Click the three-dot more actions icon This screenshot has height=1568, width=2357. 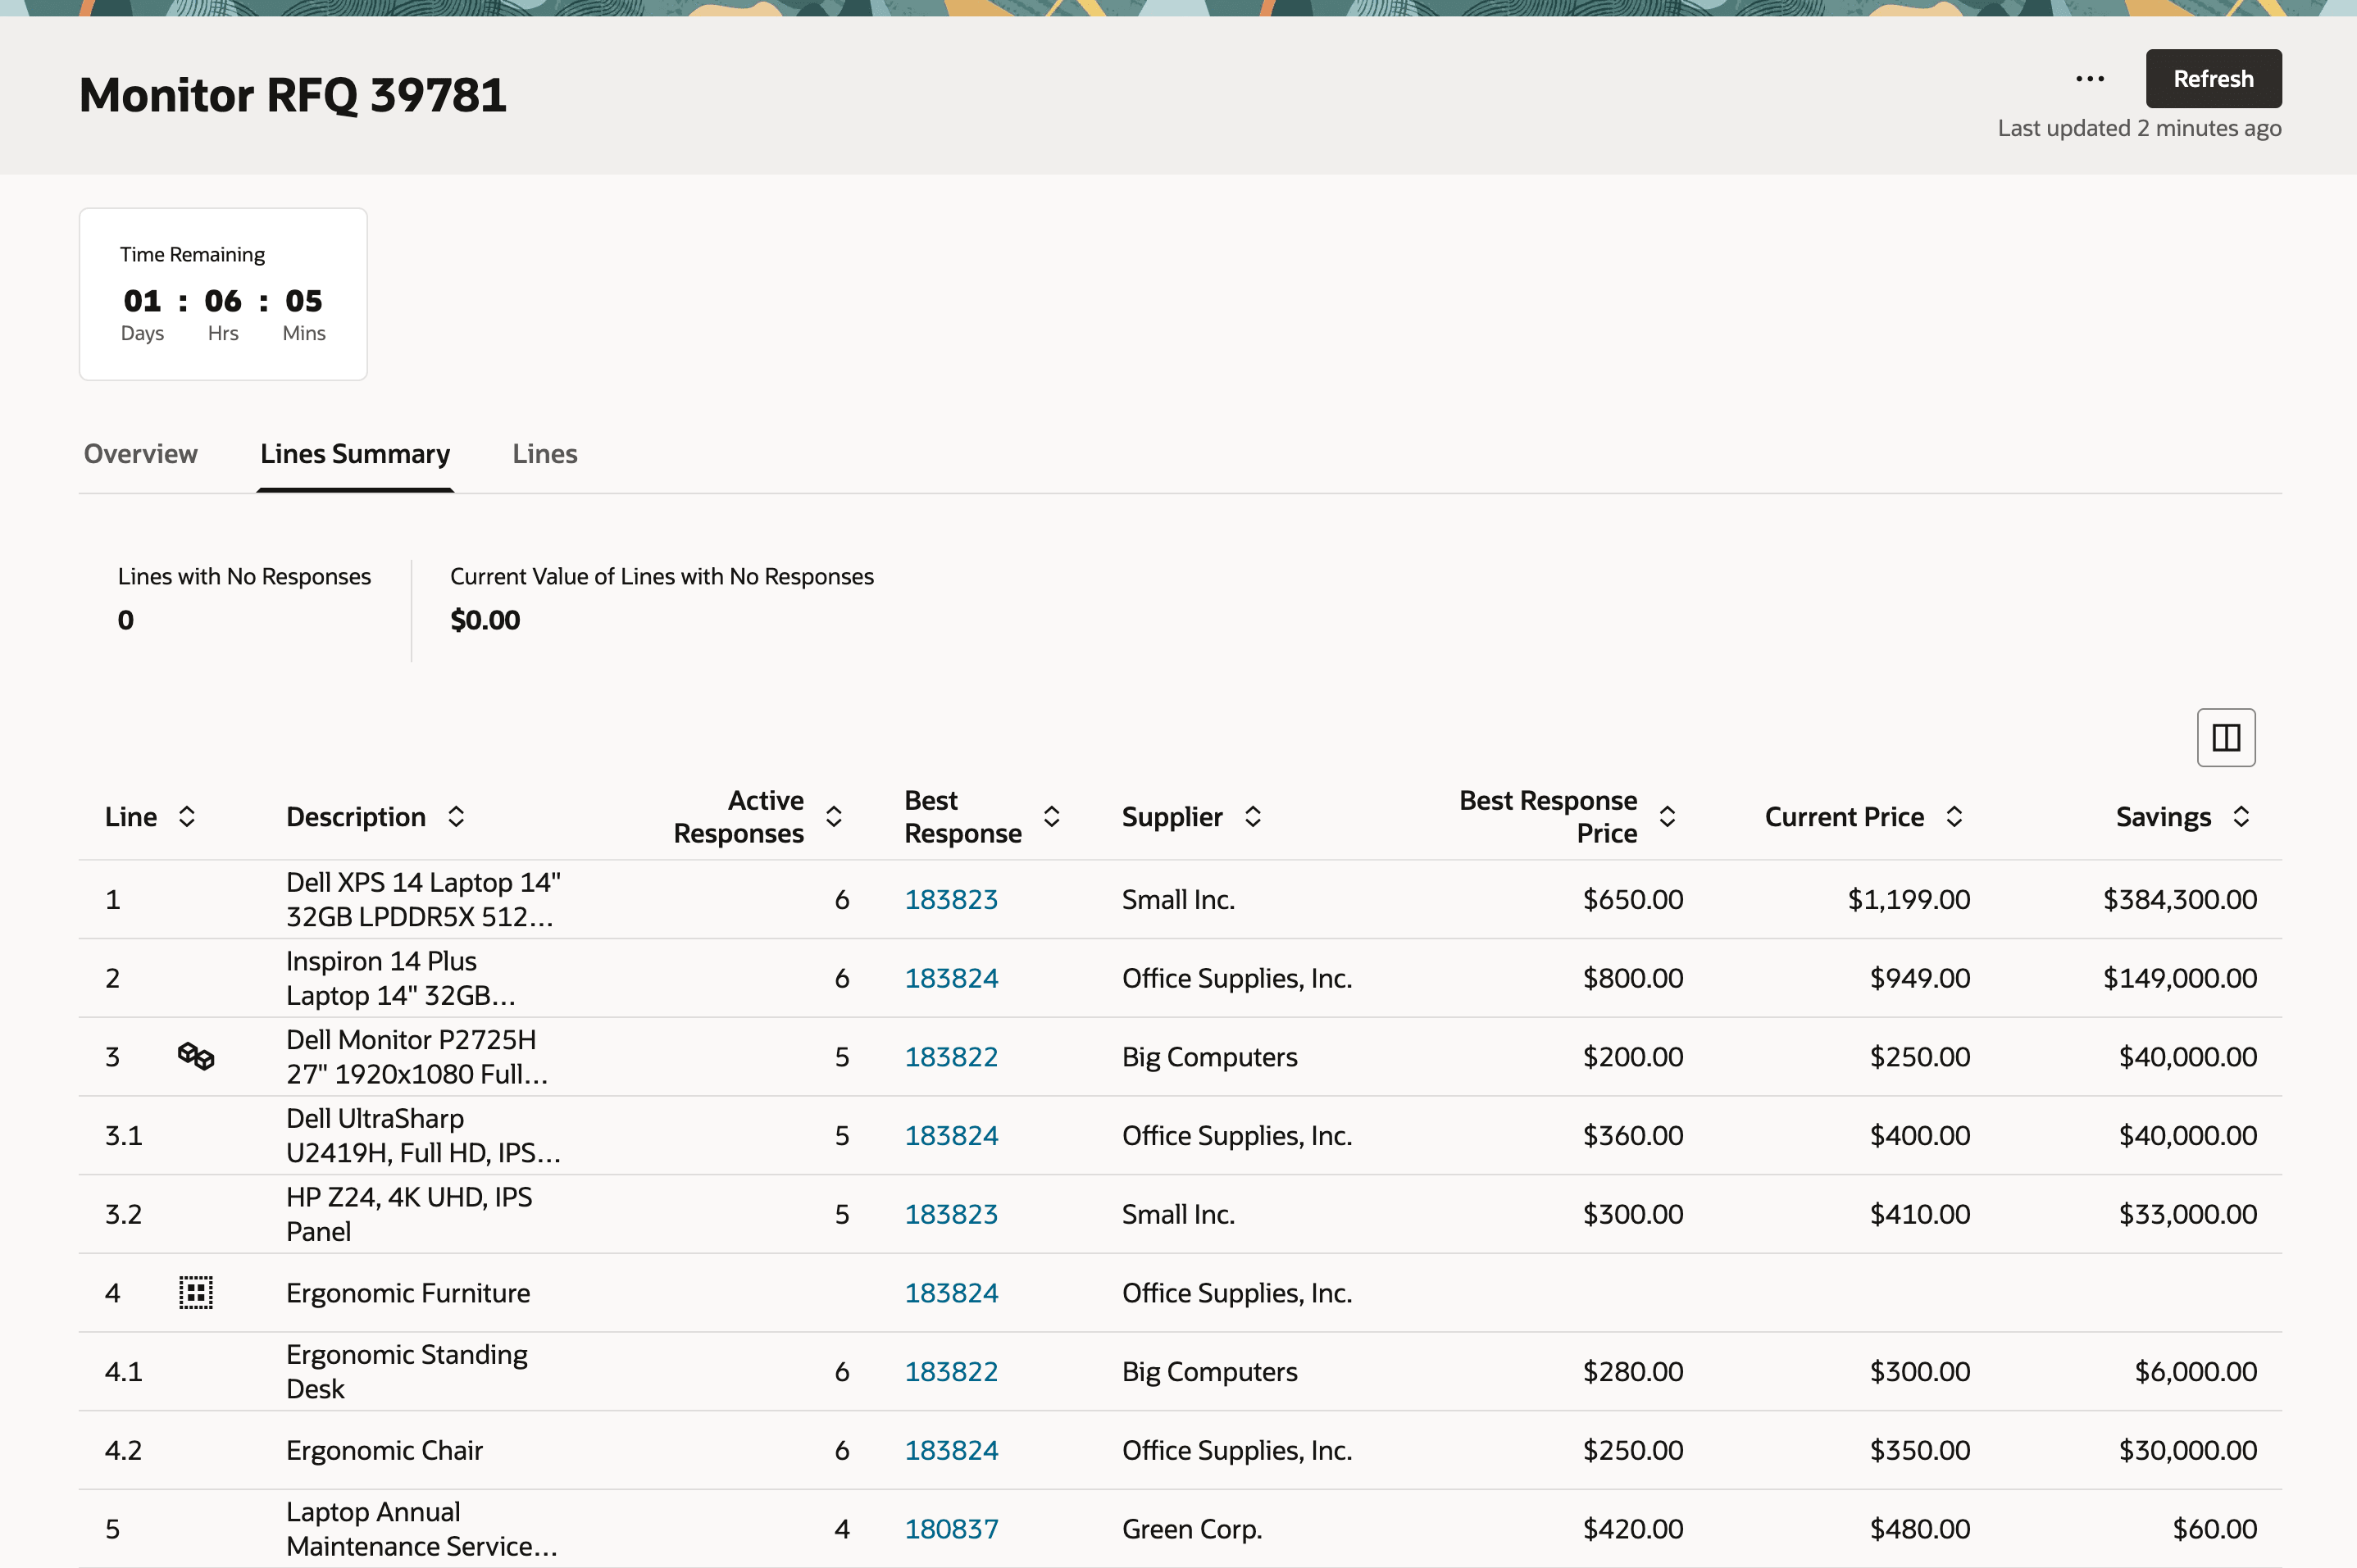tap(2089, 79)
